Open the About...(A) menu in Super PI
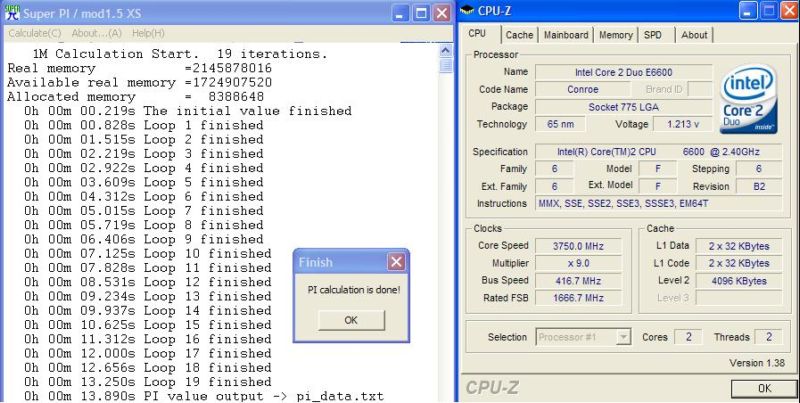The image size is (800, 403). [96, 33]
